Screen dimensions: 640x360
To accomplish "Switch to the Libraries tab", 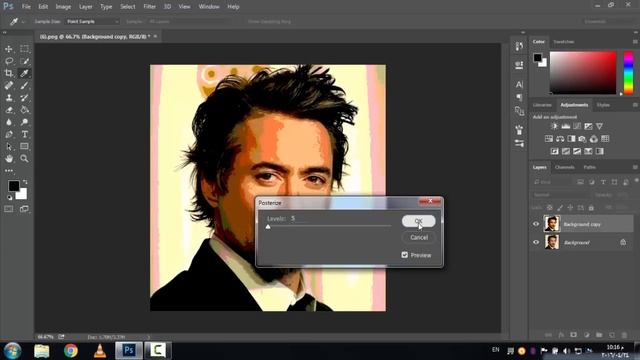I will (542, 105).
